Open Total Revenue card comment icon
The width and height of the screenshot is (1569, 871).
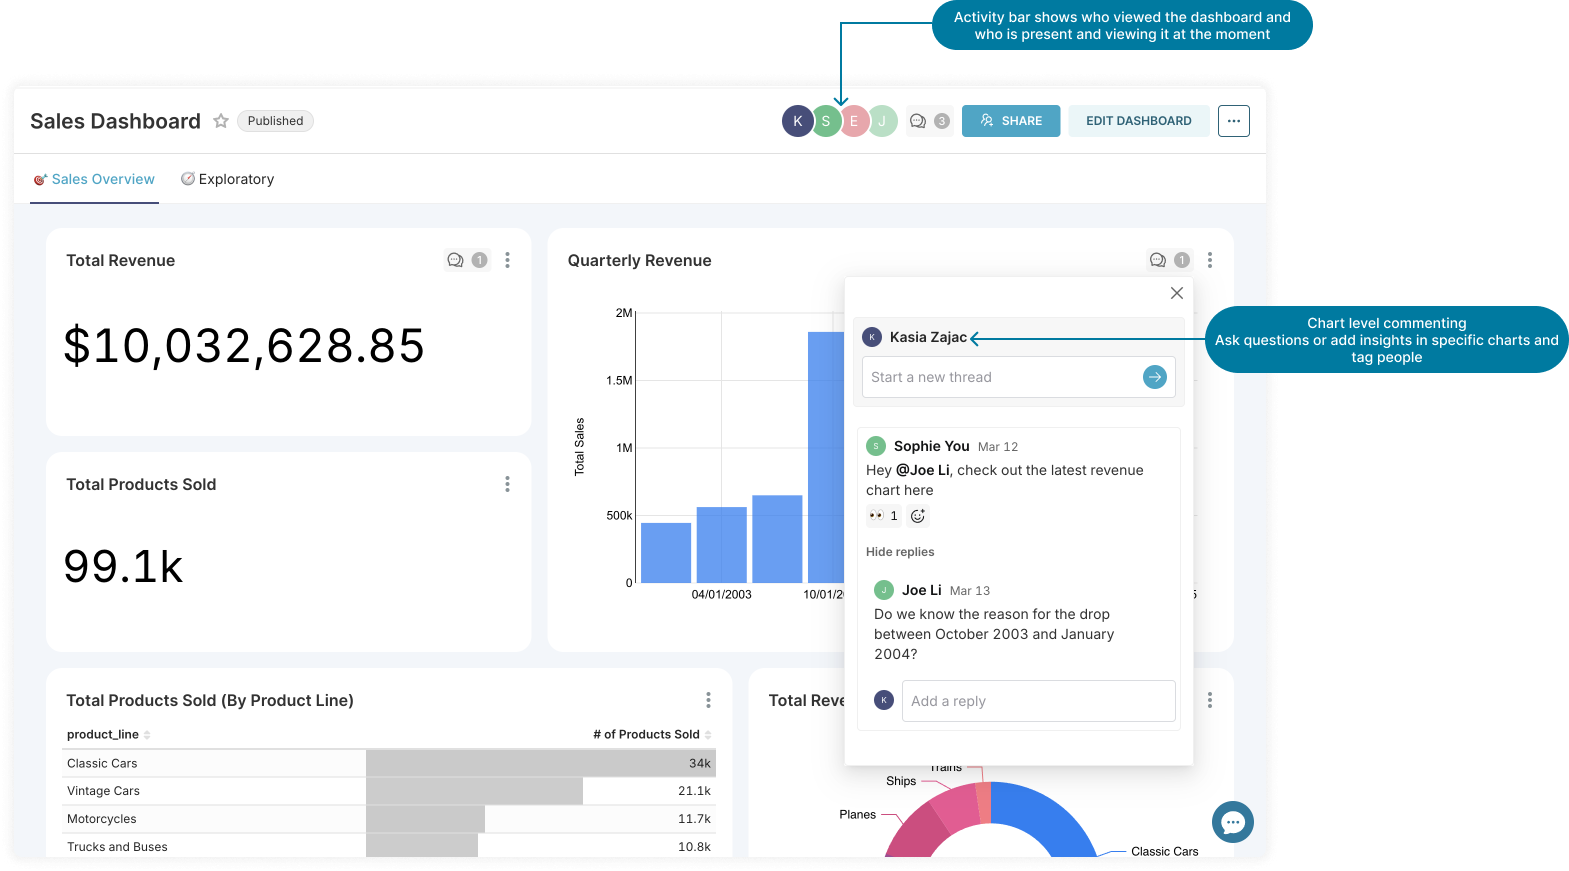point(456,260)
